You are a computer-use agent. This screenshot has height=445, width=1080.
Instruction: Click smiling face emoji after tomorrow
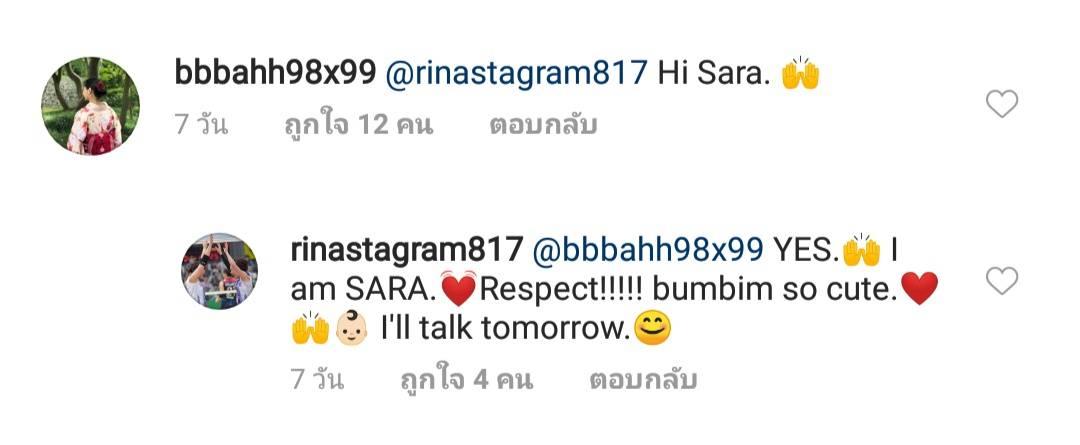[652, 329]
